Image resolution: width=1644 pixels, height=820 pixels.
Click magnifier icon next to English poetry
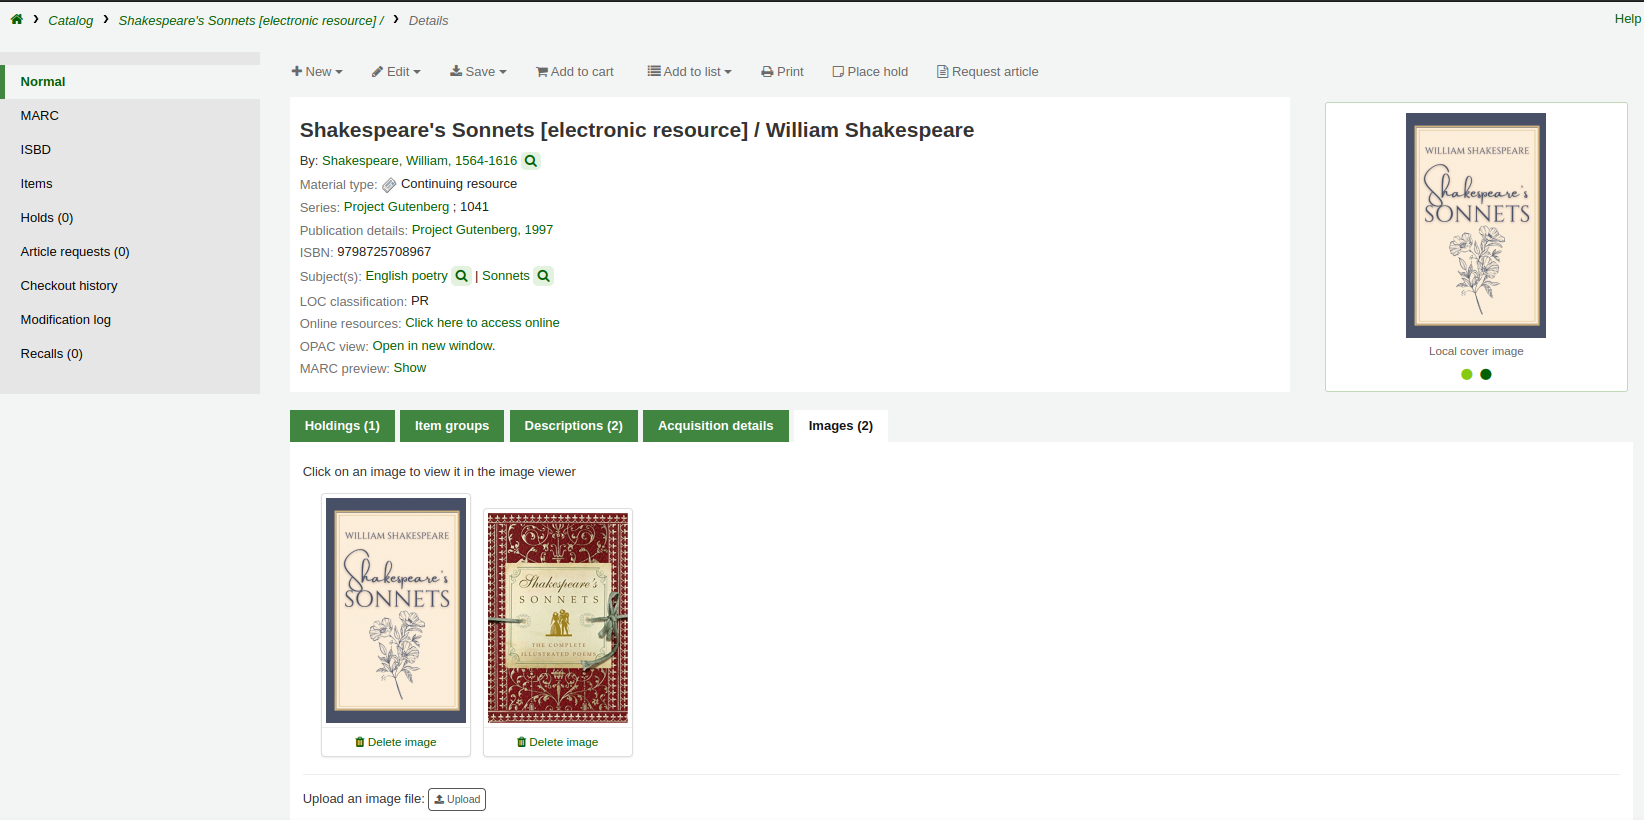tap(461, 276)
